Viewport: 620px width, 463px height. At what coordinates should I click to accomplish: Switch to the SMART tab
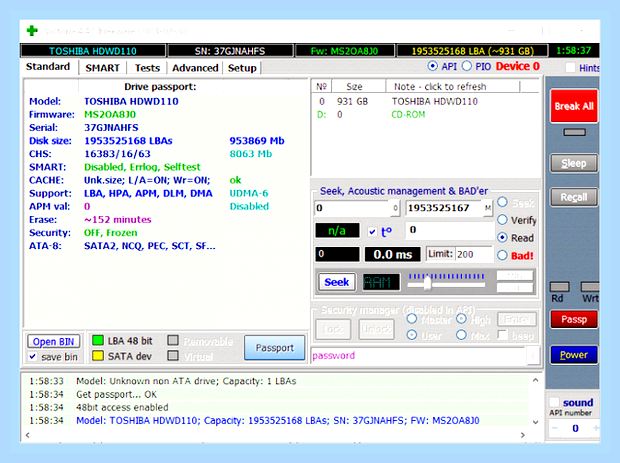click(x=102, y=68)
